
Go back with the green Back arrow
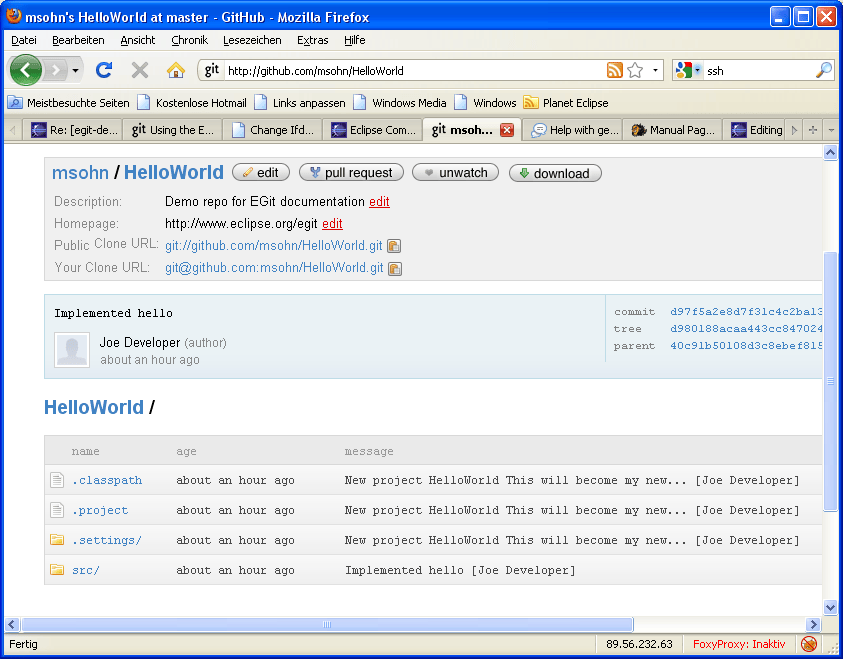point(25,70)
